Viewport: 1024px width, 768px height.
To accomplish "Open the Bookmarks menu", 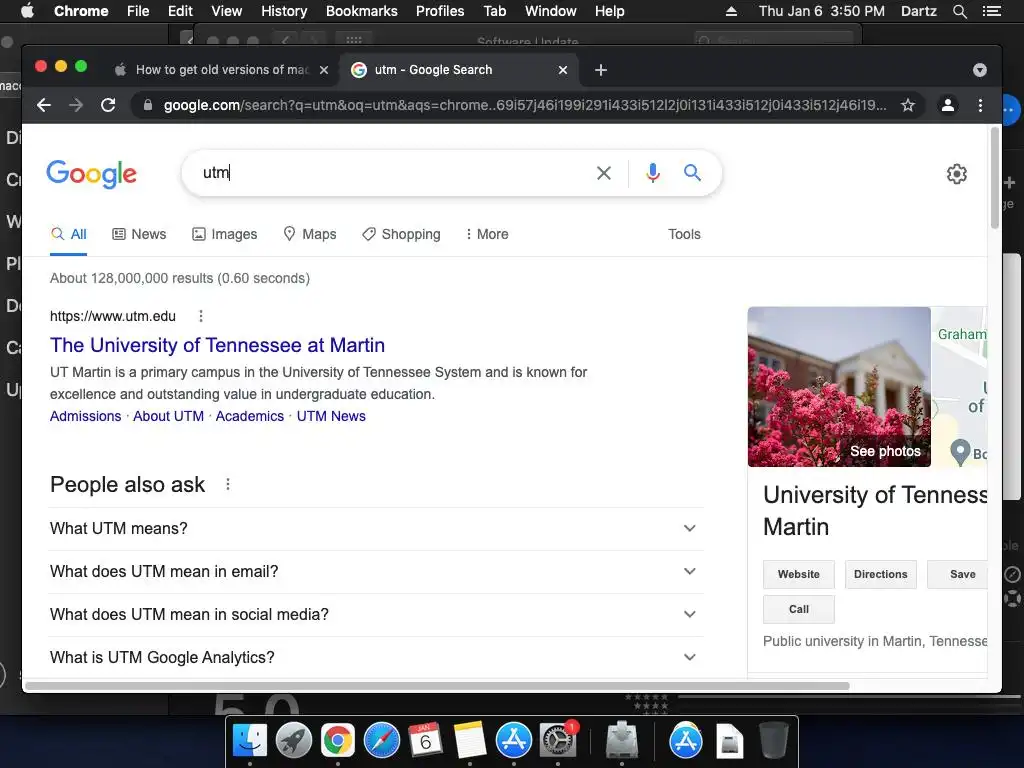I will click(x=362, y=11).
